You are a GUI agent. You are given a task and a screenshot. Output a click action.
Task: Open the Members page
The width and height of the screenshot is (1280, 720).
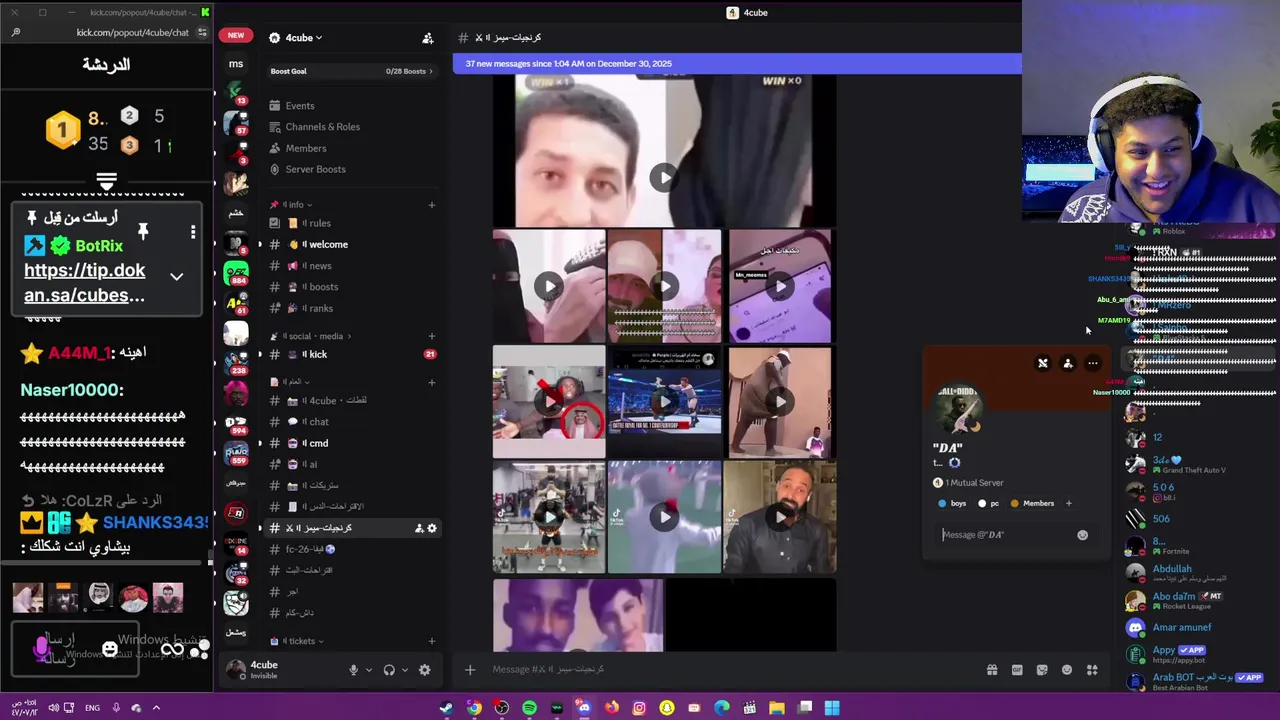305,148
